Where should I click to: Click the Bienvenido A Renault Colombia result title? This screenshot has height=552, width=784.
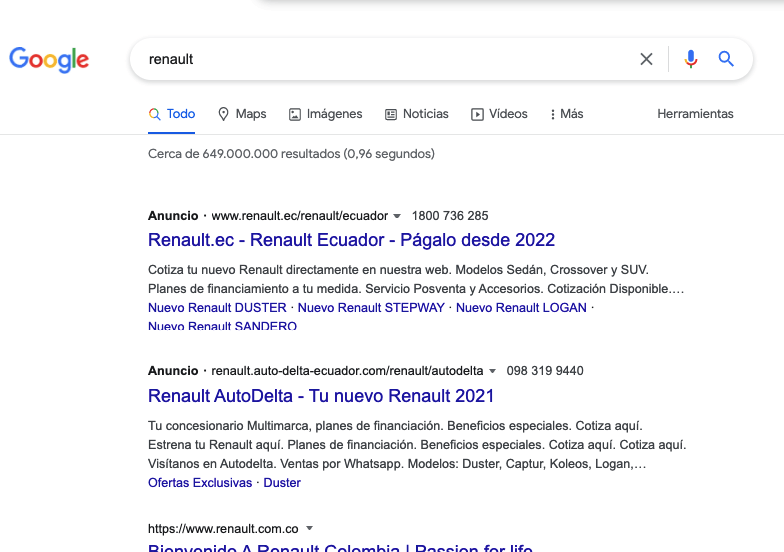[340, 546]
